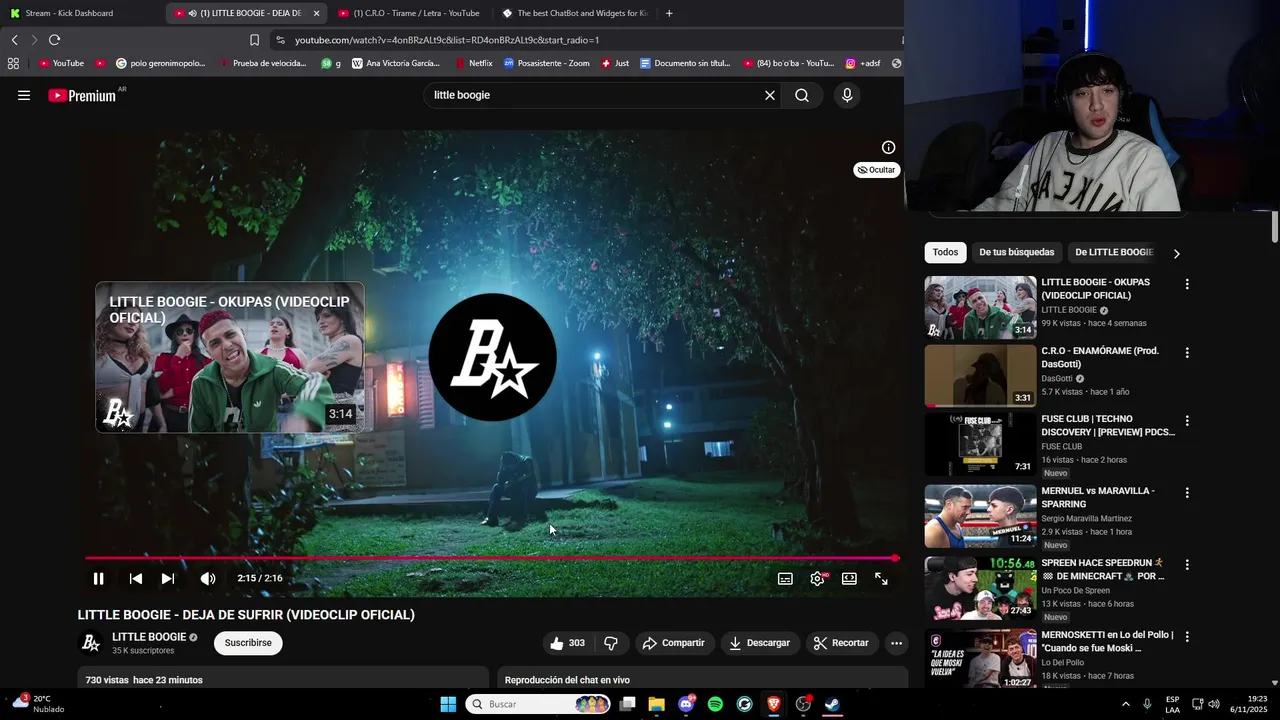Switch to best ChatBot and Widgets tab

click(x=575, y=13)
